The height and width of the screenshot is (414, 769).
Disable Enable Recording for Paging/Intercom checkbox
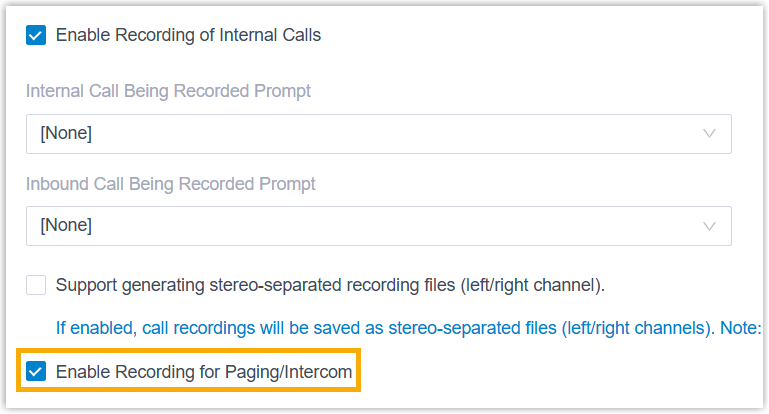[x=36, y=372]
